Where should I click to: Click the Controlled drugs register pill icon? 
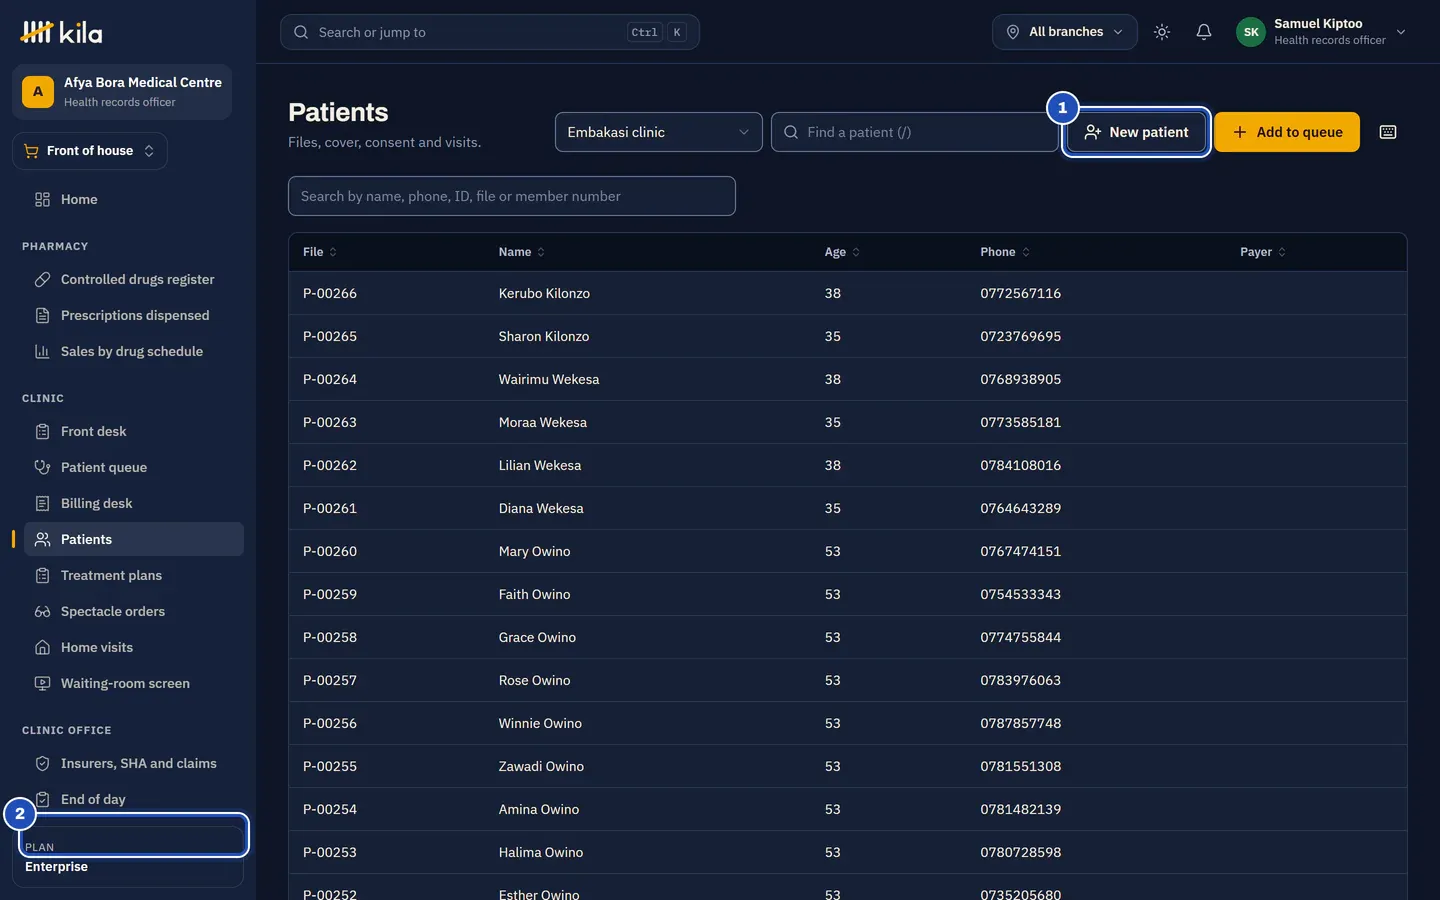42,280
